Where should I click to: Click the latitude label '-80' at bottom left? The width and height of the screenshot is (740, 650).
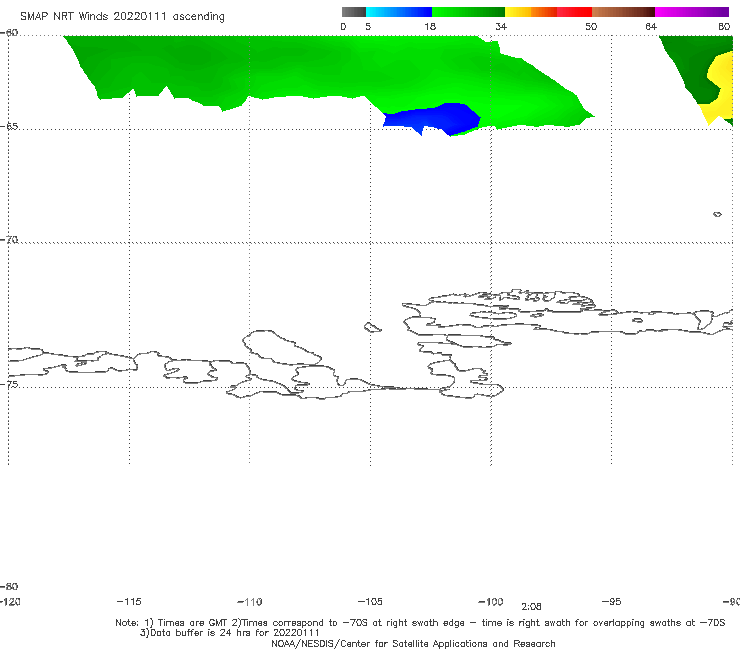click(9, 587)
